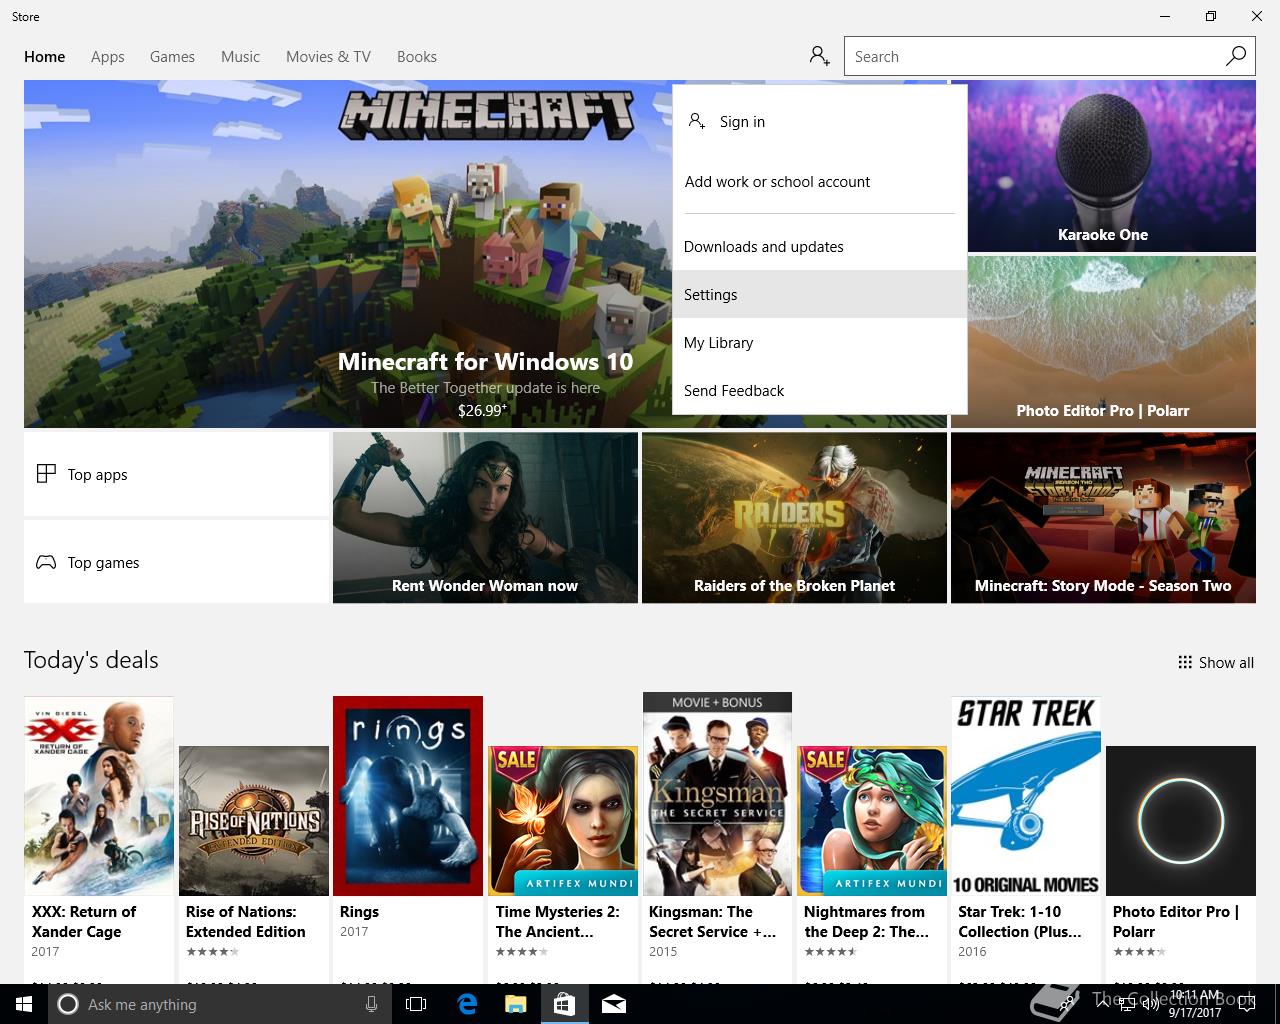The width and height of the screenshot is (1280, 1024).
Task: Click the $26.99 Minecraft price
Action: click(483, 410)
